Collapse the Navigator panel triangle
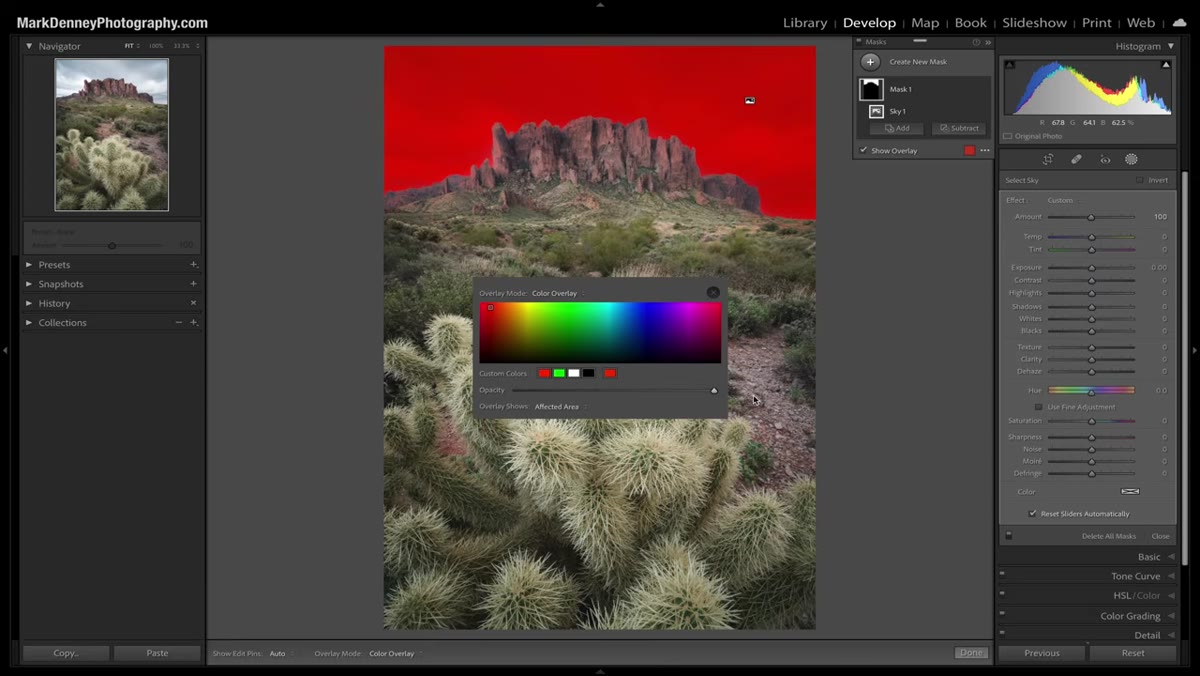1200x676 pixels. (x=29, y=46)
